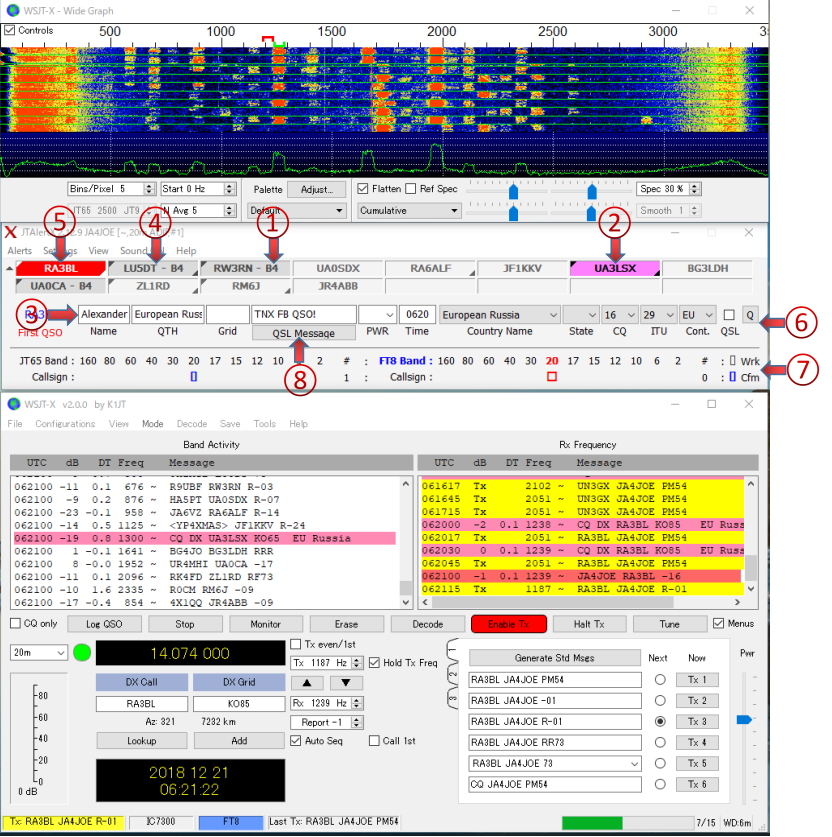Image resolution: width=832 pixels, height=837 pixels.
Task: Toggle the Controls checkbox in Wide Graph
Action: click(x=10, y=30)
